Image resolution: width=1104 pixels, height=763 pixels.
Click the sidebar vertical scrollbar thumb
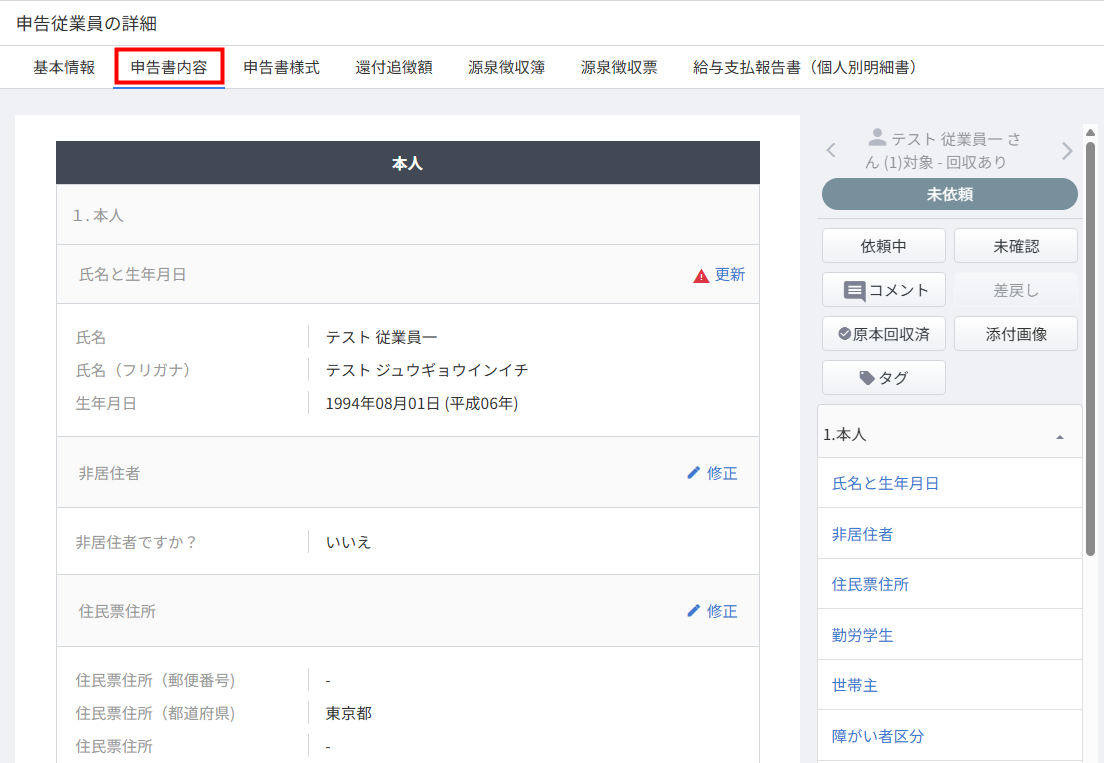point(1090,348)
